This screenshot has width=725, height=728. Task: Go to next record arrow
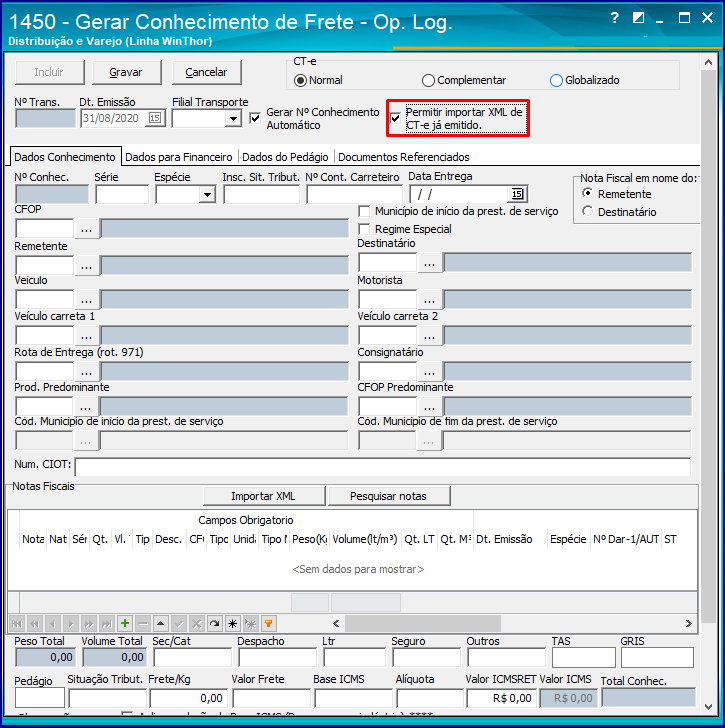pos(71,624)
